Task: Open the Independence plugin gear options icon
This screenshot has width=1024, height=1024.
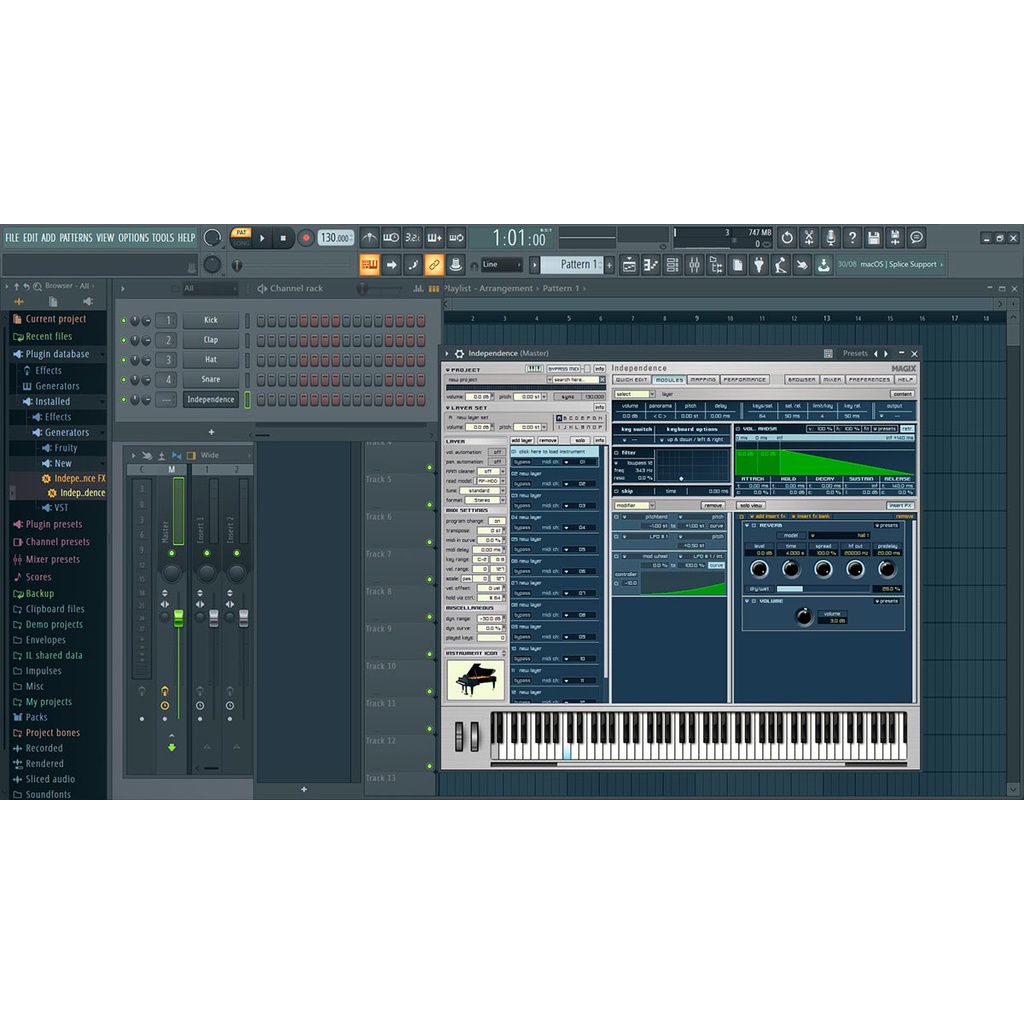Action: (459, 353)
